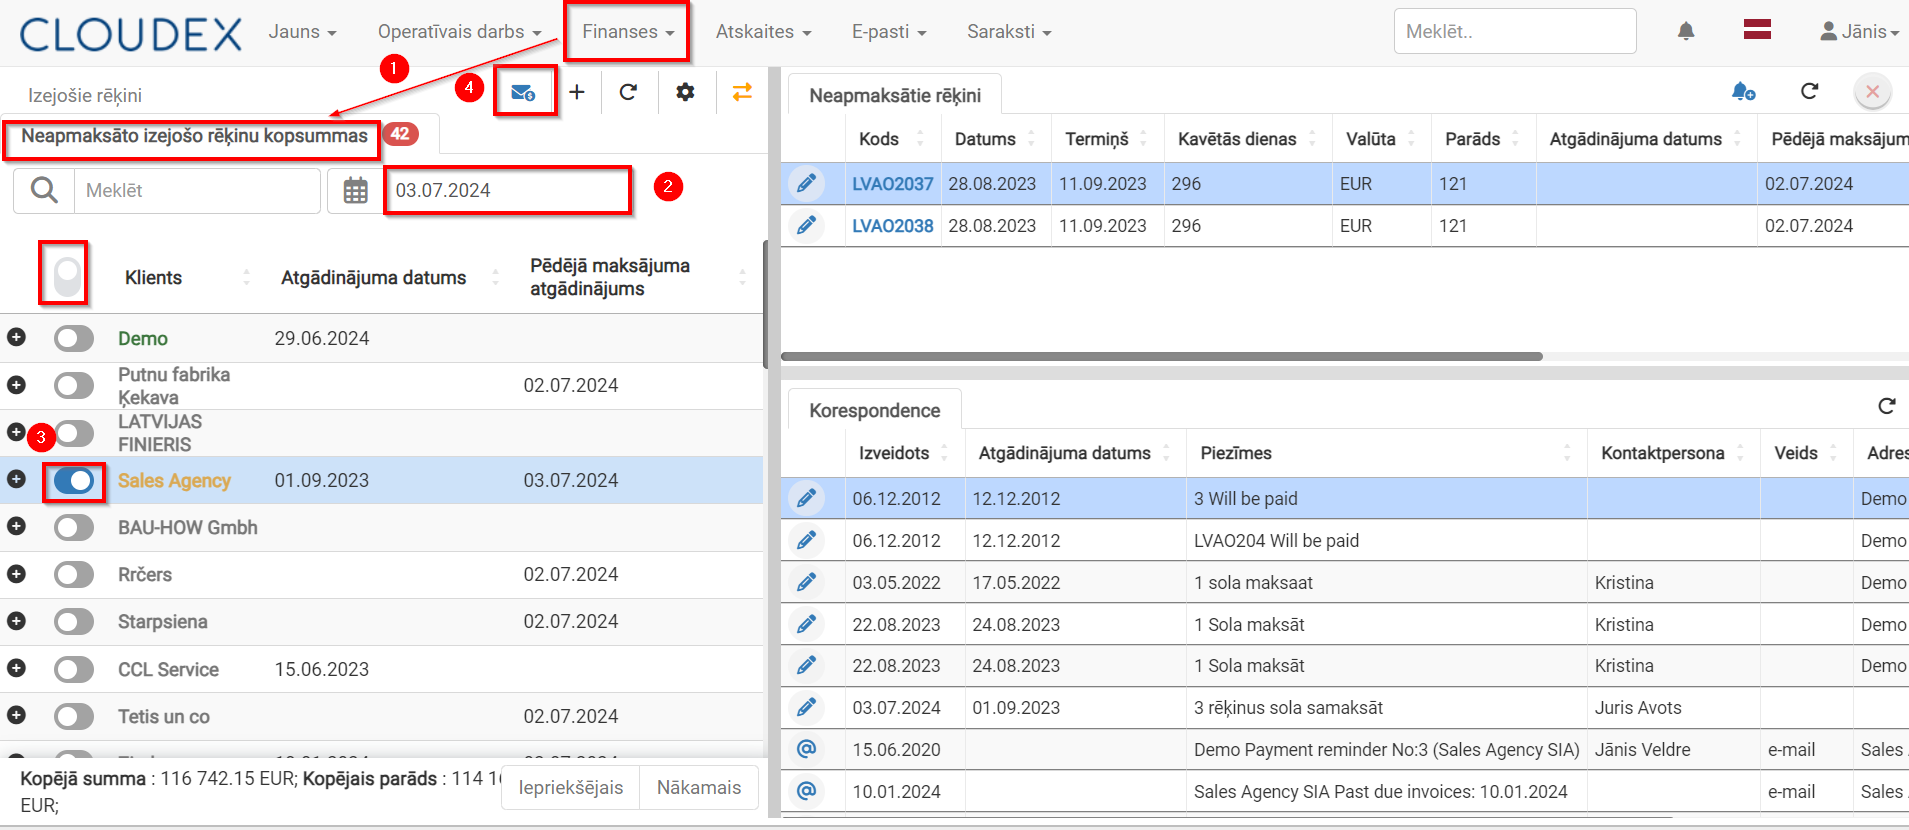
Task: Open the calendar date picker icon
Action: click(356, 190)
